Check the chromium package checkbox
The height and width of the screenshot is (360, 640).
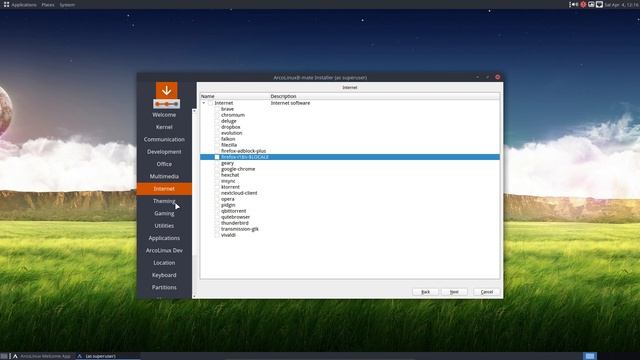point(217,115)
